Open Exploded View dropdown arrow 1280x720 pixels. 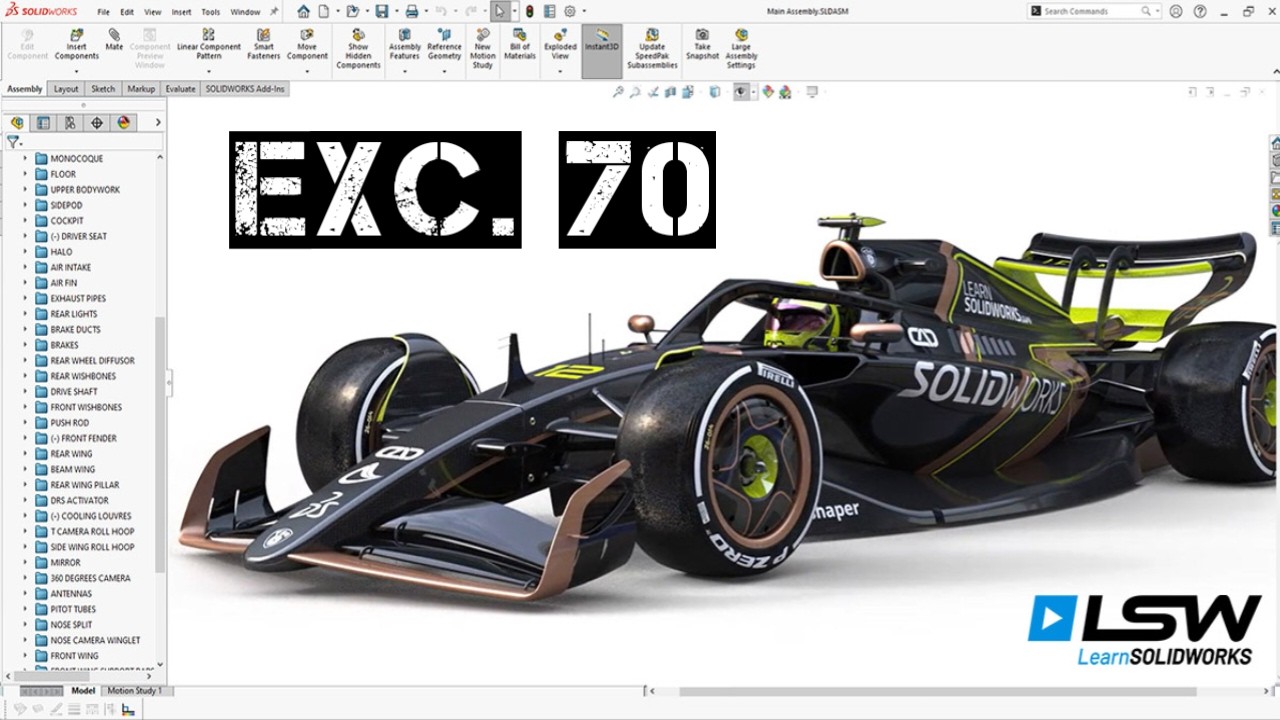click(x=560, y=72)
